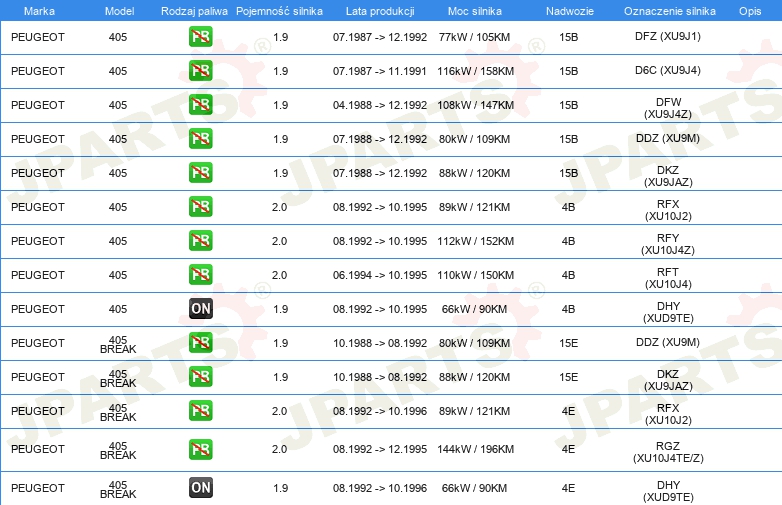Click the petrol fuel icon for the 116kW / 158KM engine

tap(200, 71)
